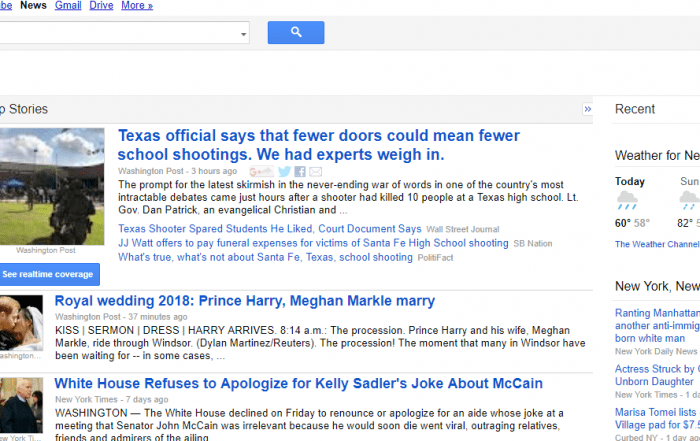Open search box dropdown arrow
The height and width of the screenshot is (441, 700).
244,34
